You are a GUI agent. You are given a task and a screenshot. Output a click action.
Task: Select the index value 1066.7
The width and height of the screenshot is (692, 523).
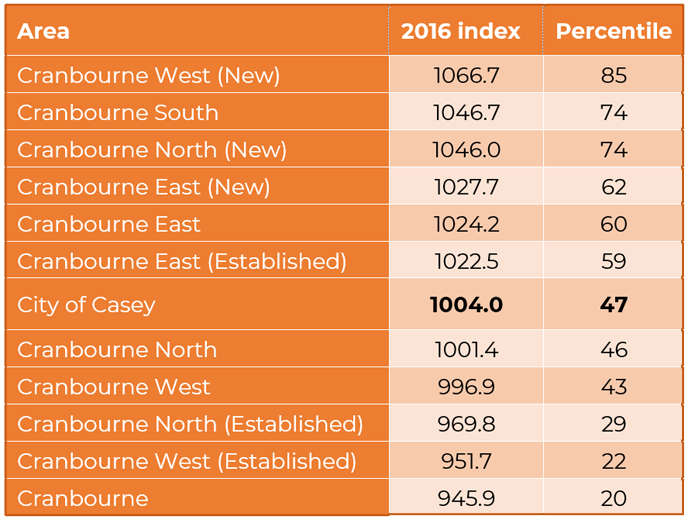[x=465, y=76]
